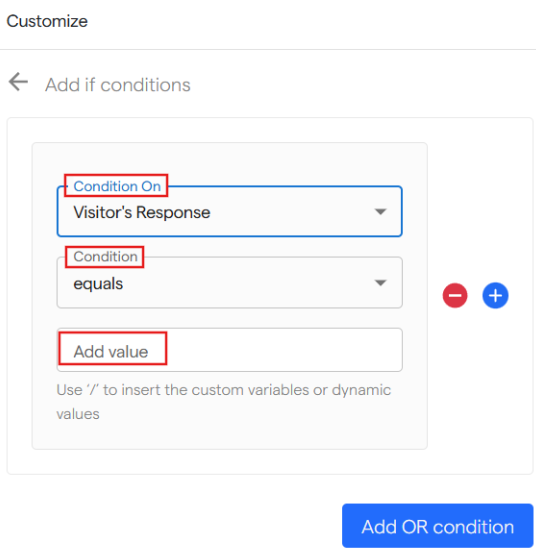
Task: Open the Visitor's Response combo box
Action: (x=230, y=211)
